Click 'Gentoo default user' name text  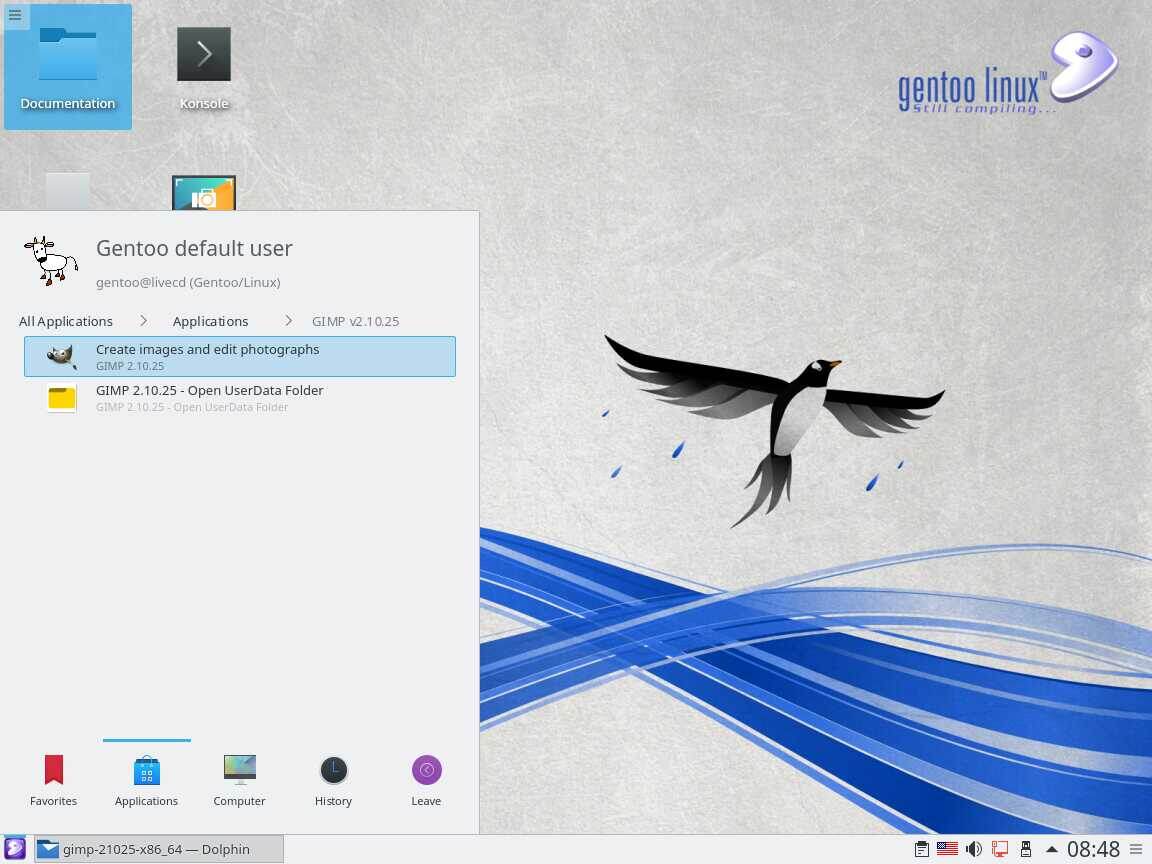pos(194,248)
